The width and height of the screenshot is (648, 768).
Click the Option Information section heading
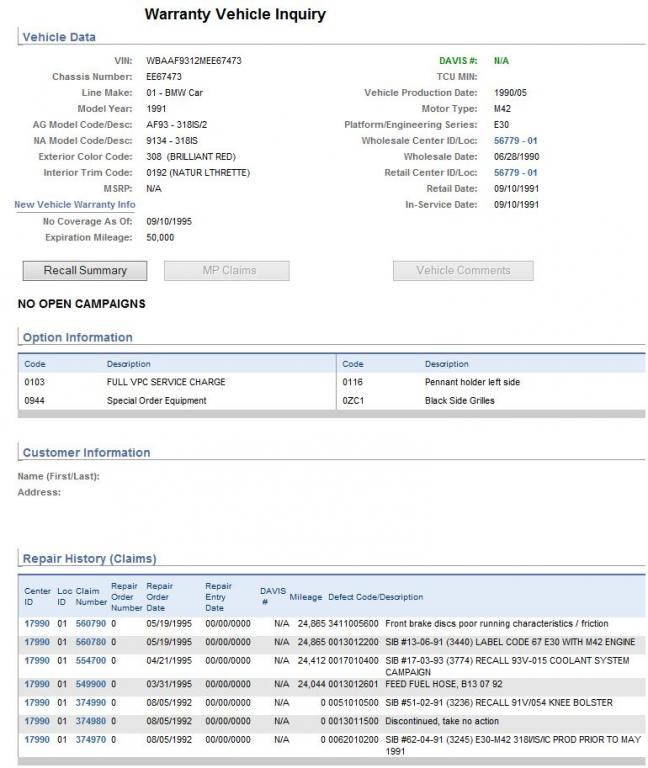77,338
